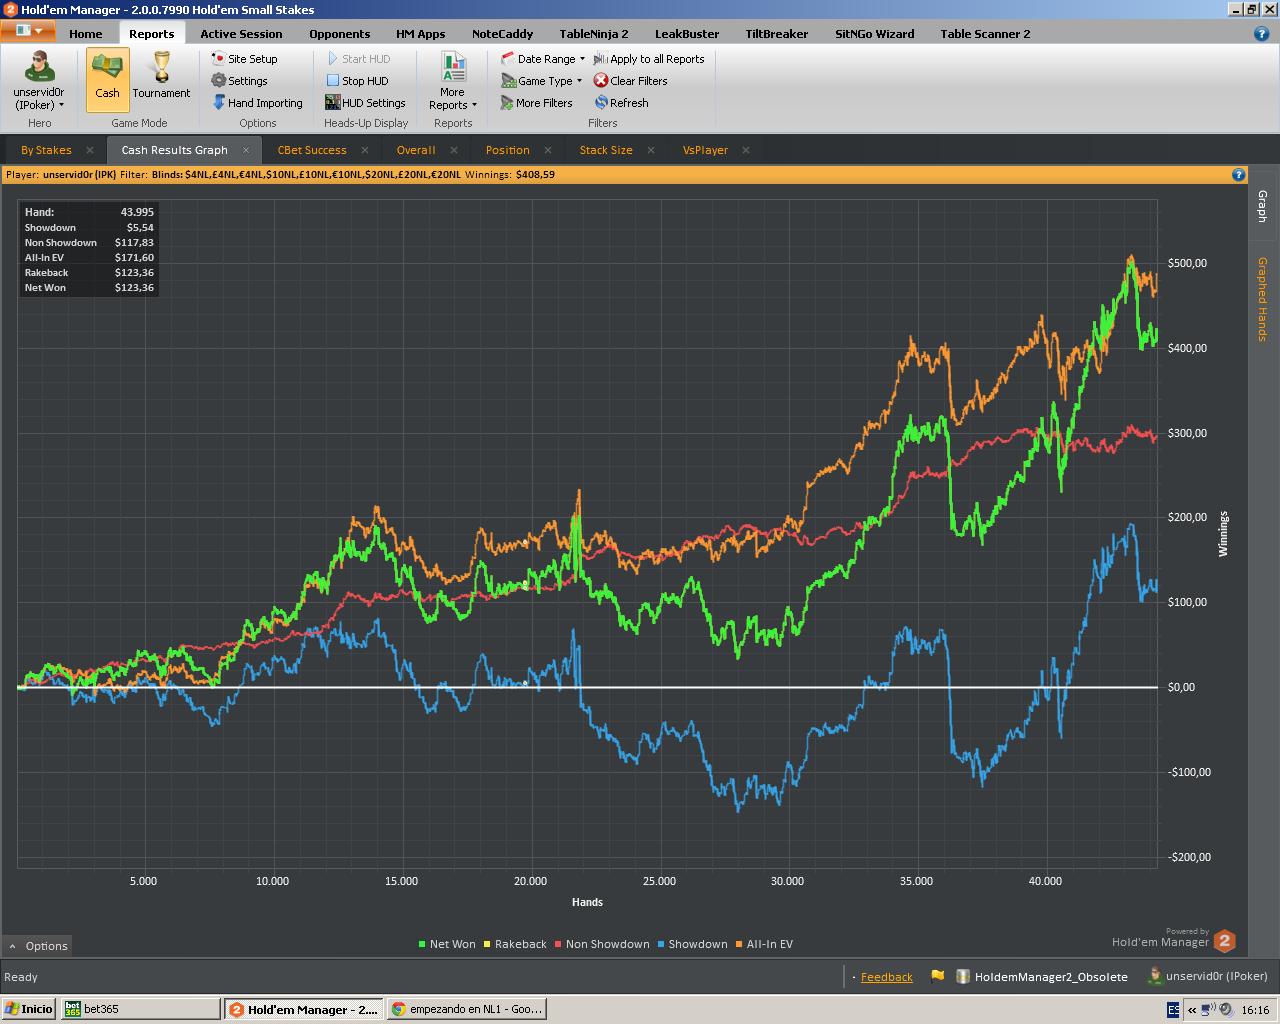Click the unservid0r (IPoker) status indicator
This screenshot has width=1280, height=1024.
(x=1208, y=976)
